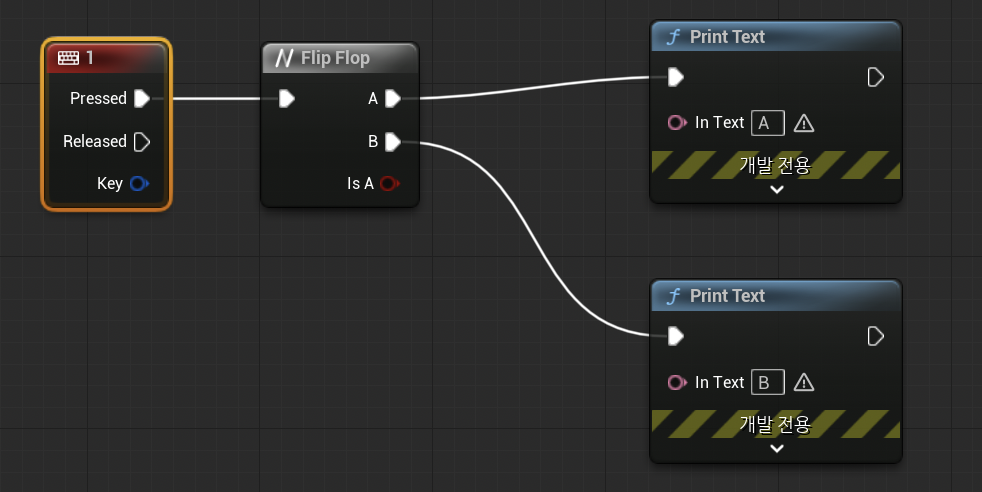Click the In Text pin of the Print Text A node

[677, 122]
